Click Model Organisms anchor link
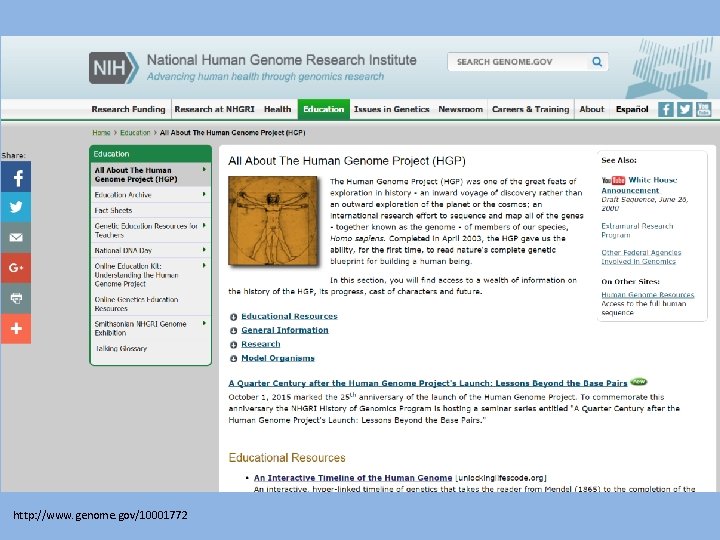 278,358
